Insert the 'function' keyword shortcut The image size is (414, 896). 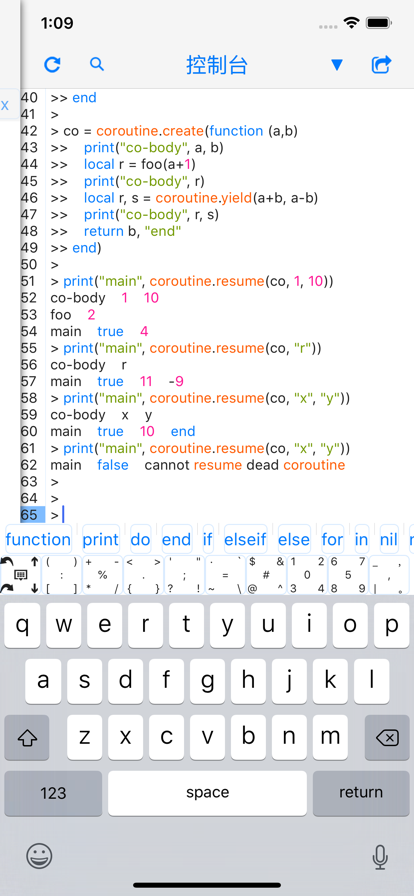click(38, 539)
